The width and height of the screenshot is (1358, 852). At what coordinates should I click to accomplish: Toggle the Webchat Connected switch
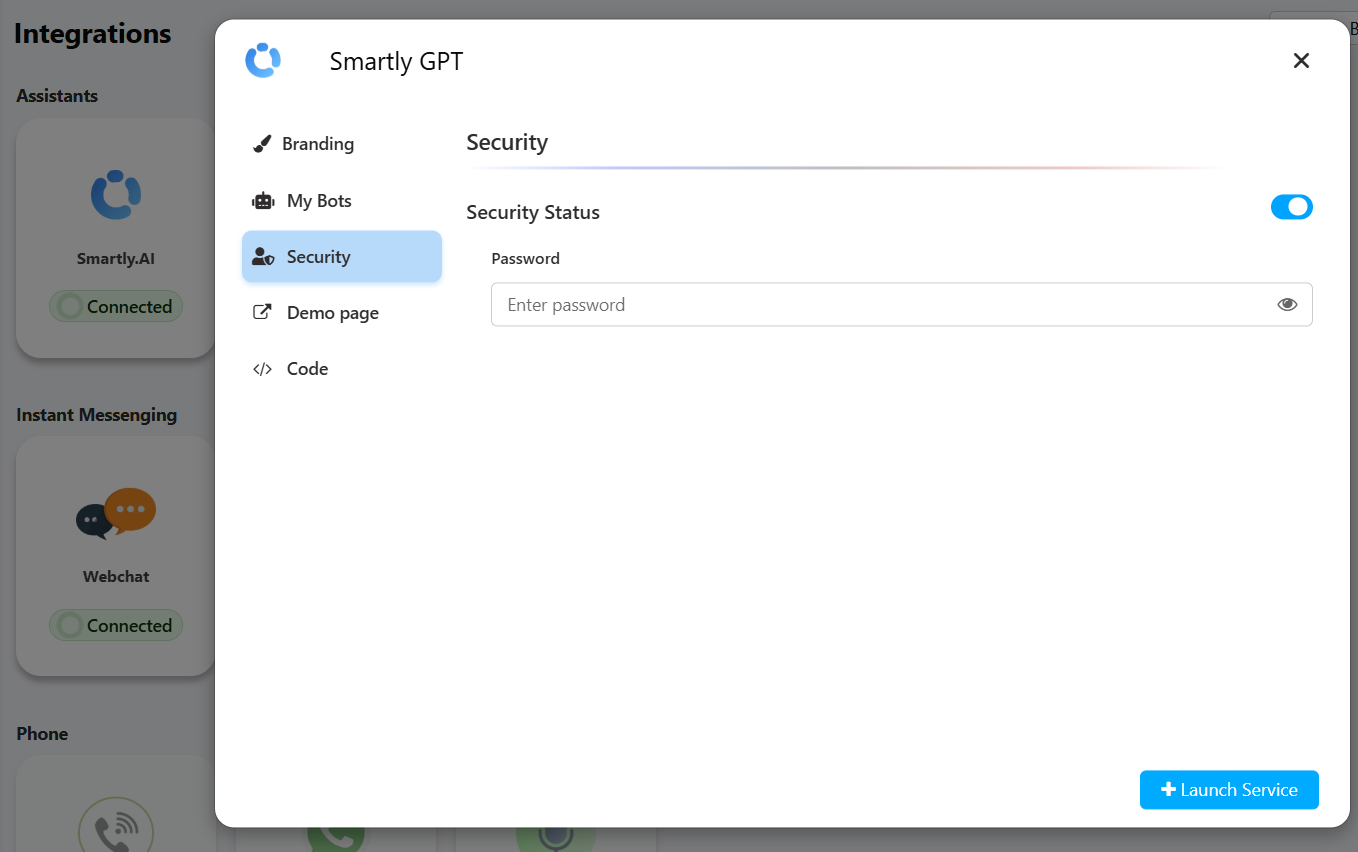pos(116,626)
